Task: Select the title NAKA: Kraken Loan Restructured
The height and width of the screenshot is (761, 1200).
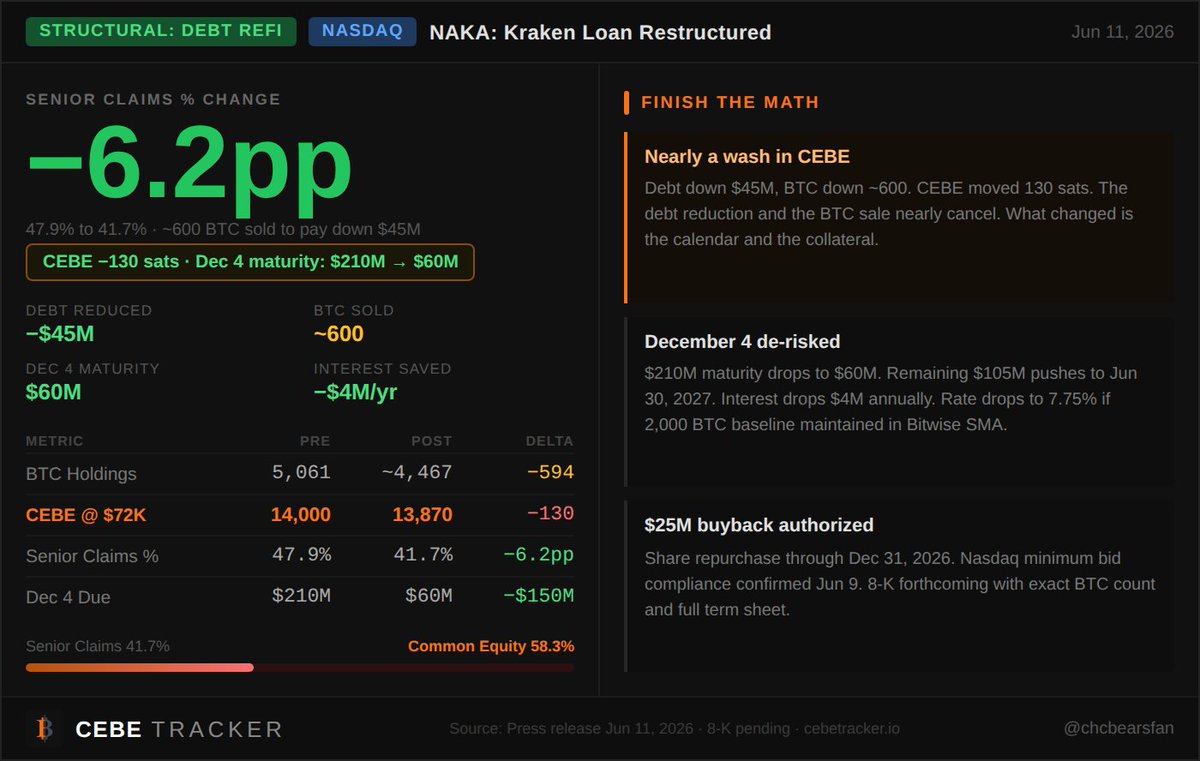Action: pyautogui.click(x=600, y=32)
